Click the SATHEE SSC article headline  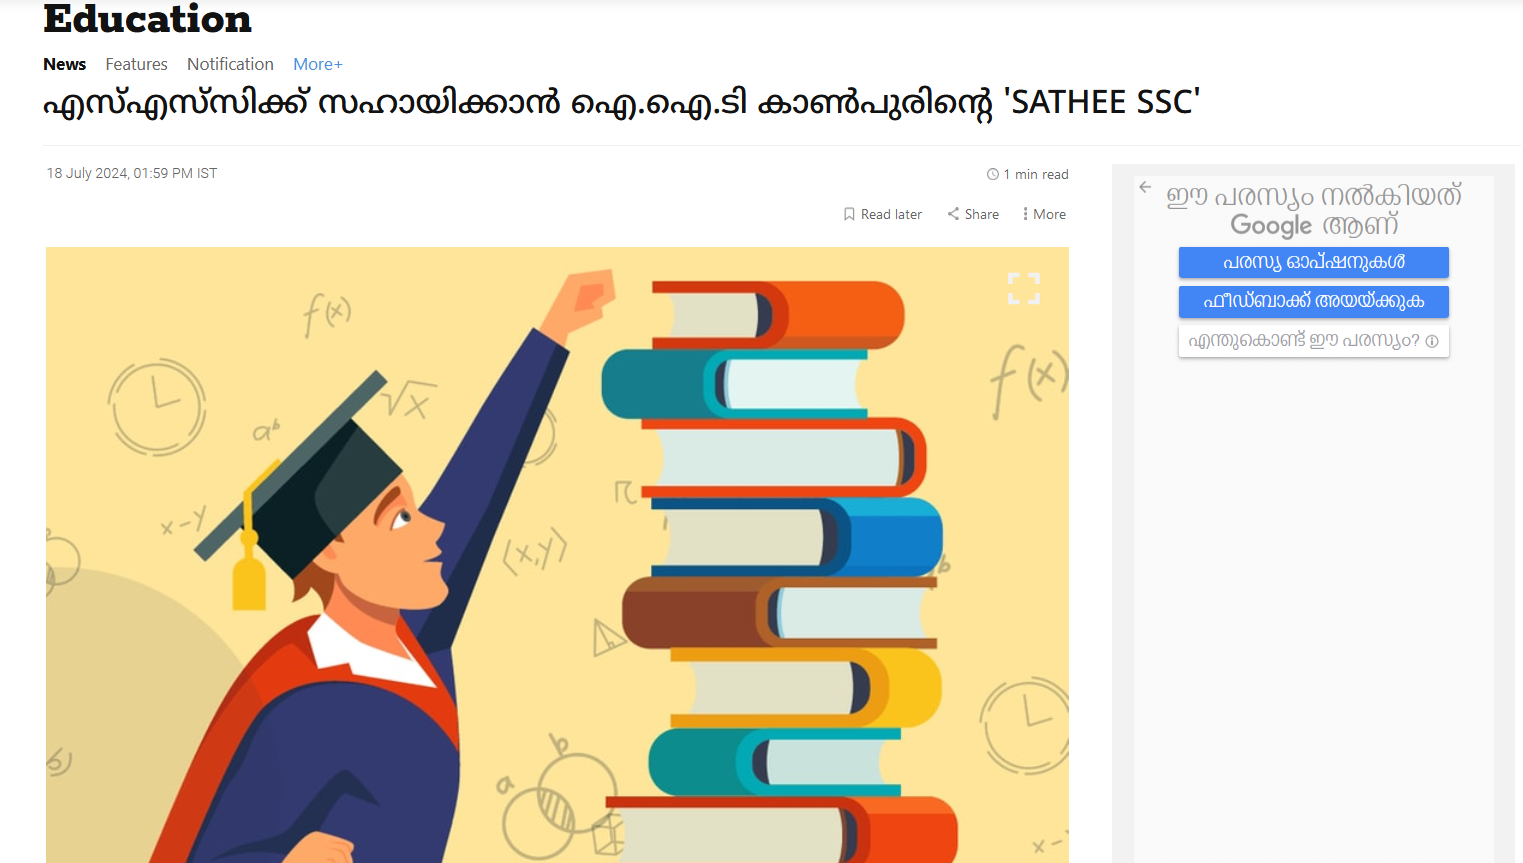point(621,103)
